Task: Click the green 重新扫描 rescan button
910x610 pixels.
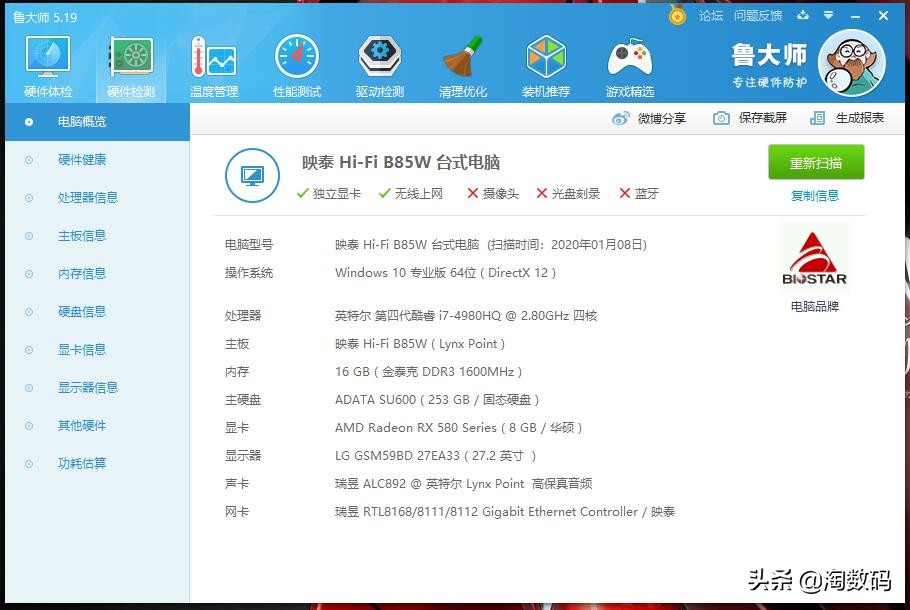Action: pyautogui.click(x=815, y=162)
